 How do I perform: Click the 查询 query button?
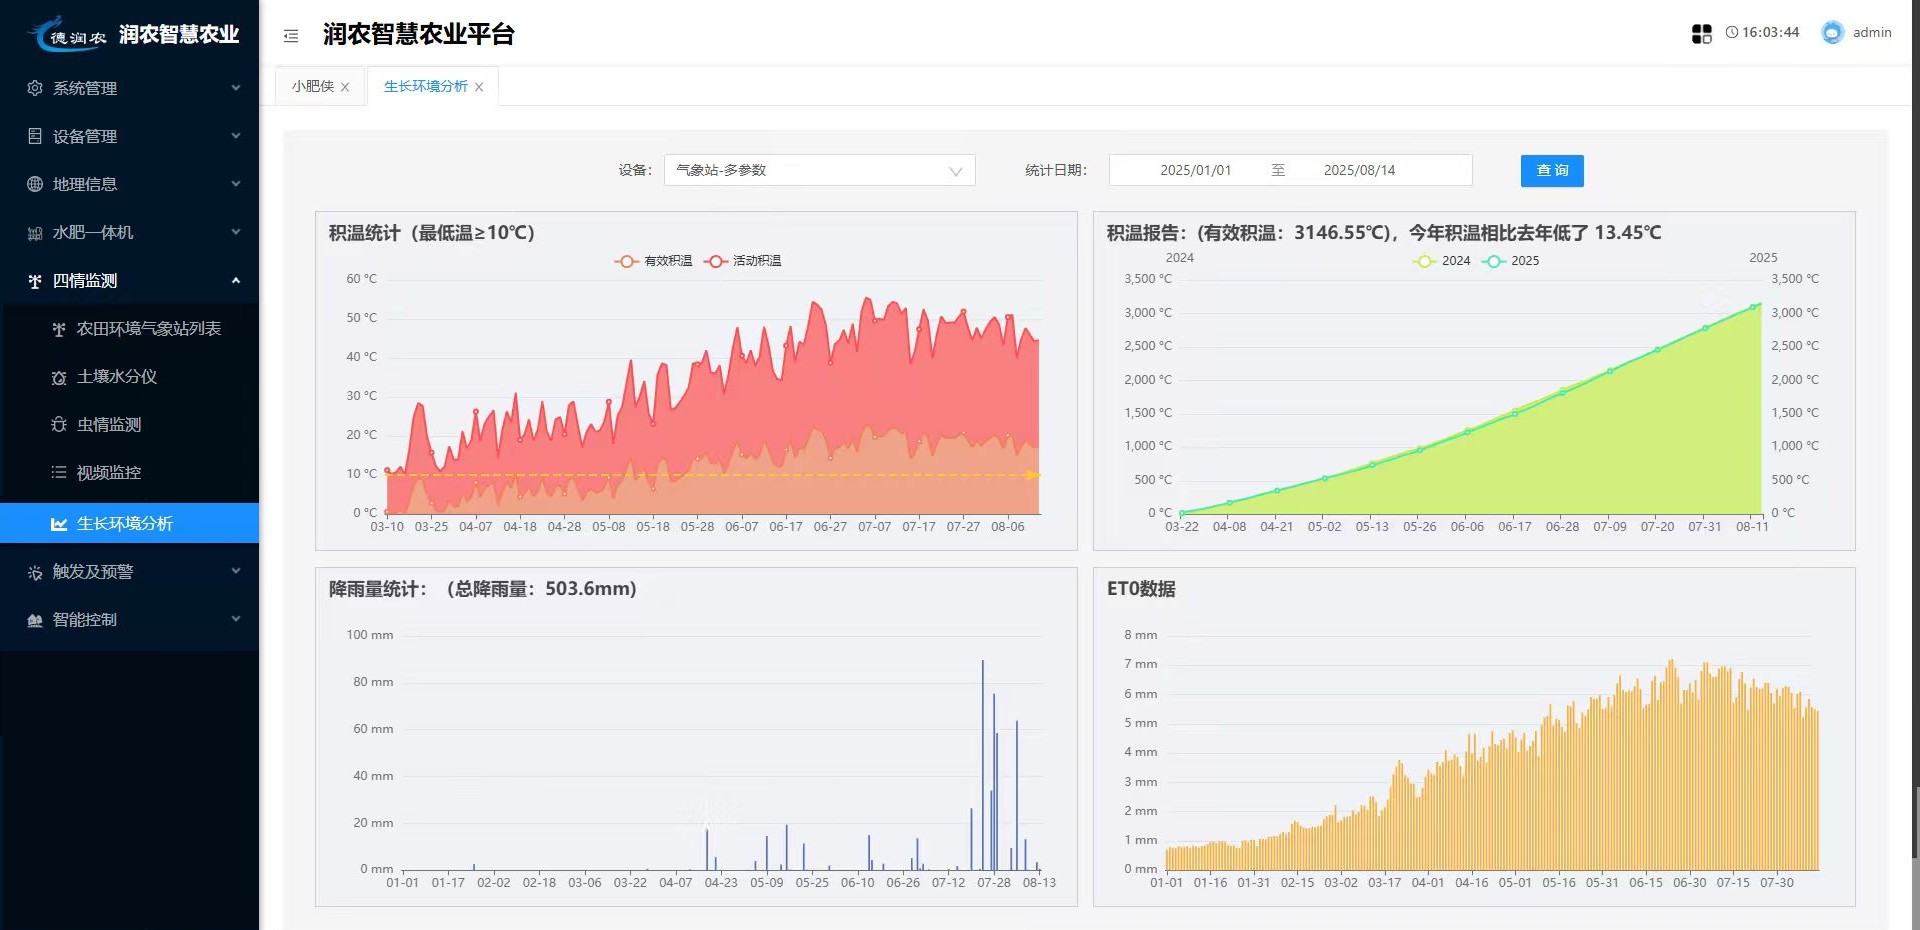click(1551, 171)
